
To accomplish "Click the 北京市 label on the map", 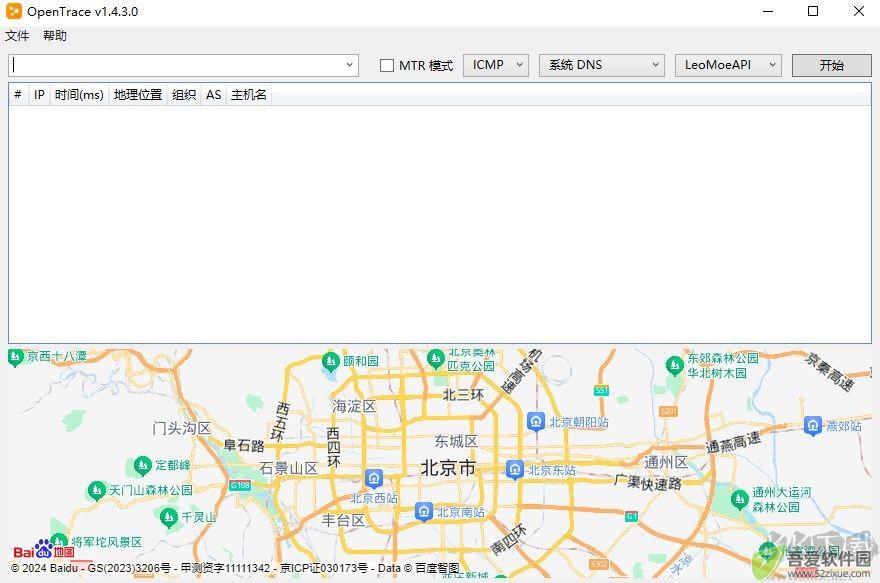I will coord(448,468).
